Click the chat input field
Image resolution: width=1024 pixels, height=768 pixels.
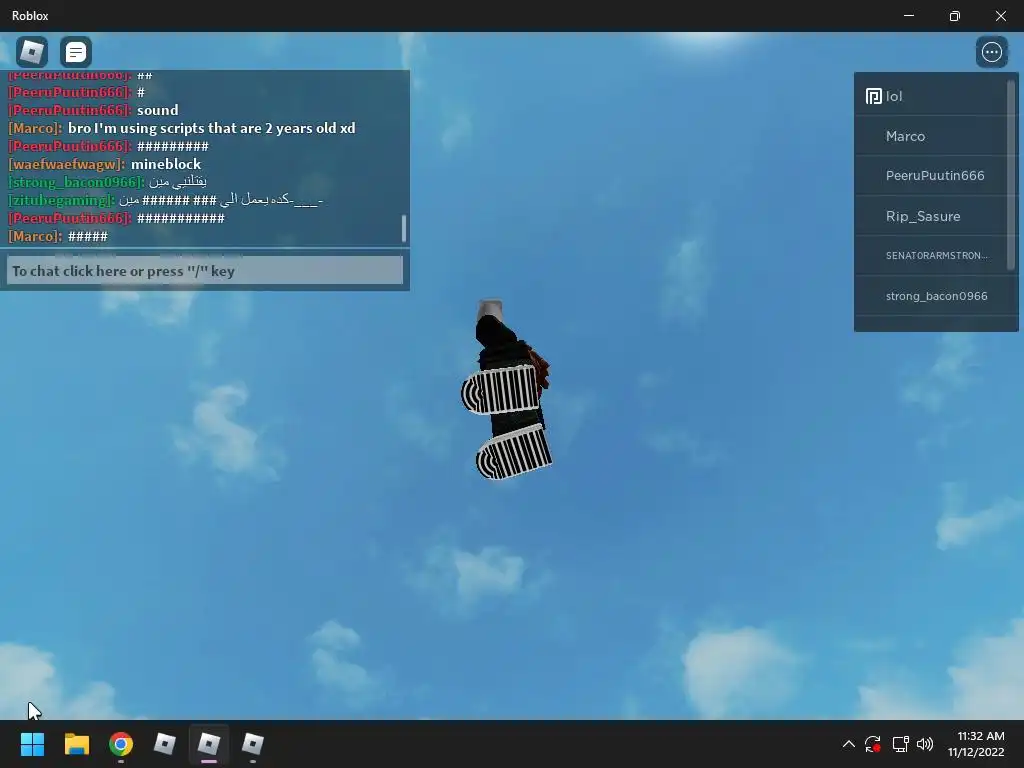[x=204, y=270]
